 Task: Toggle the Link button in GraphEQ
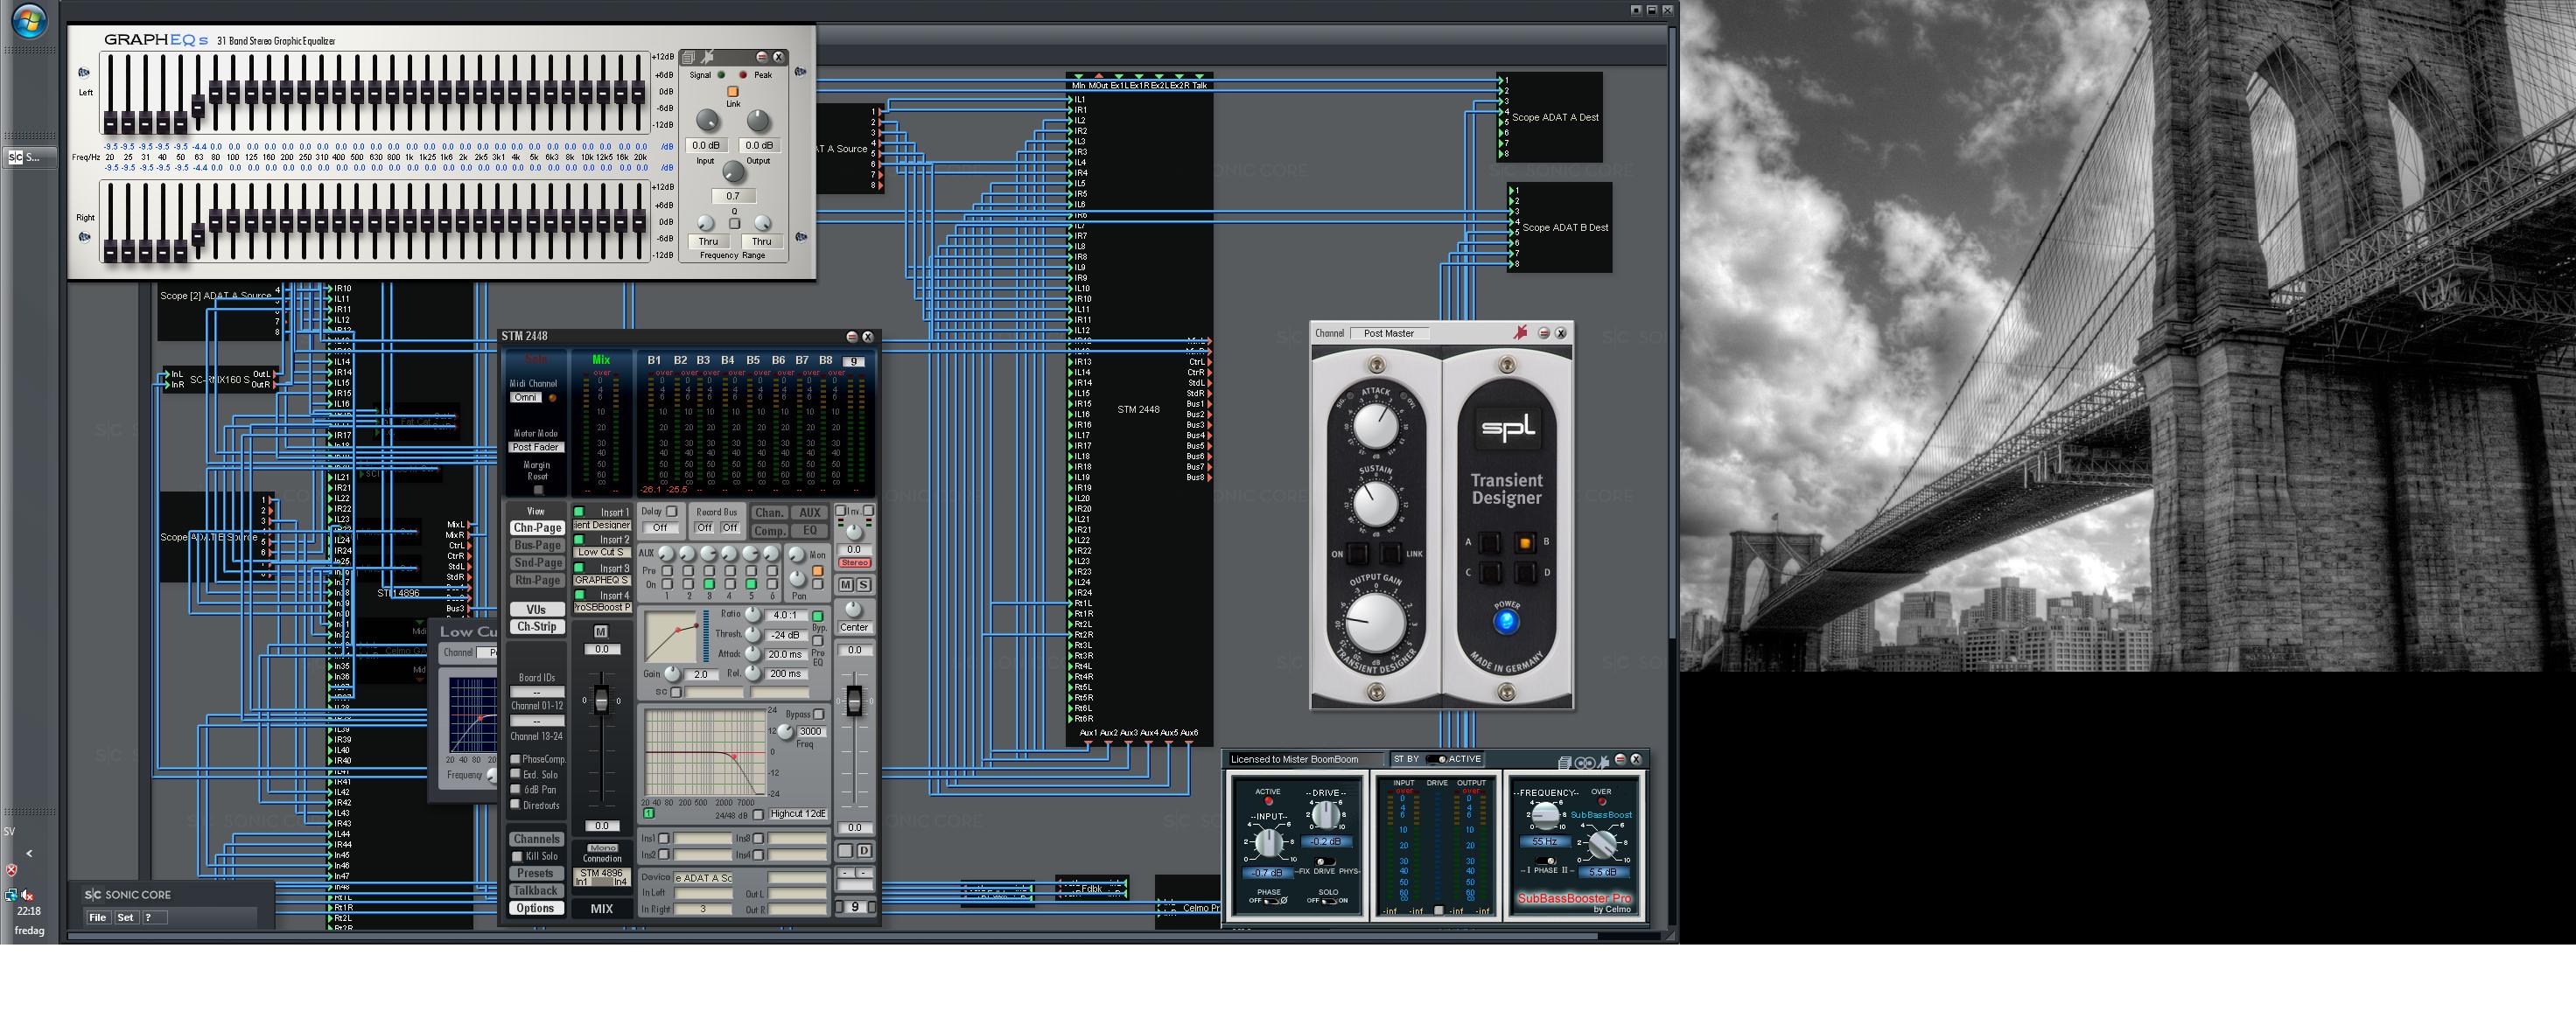pyautogui.click(x=732, y=92)
